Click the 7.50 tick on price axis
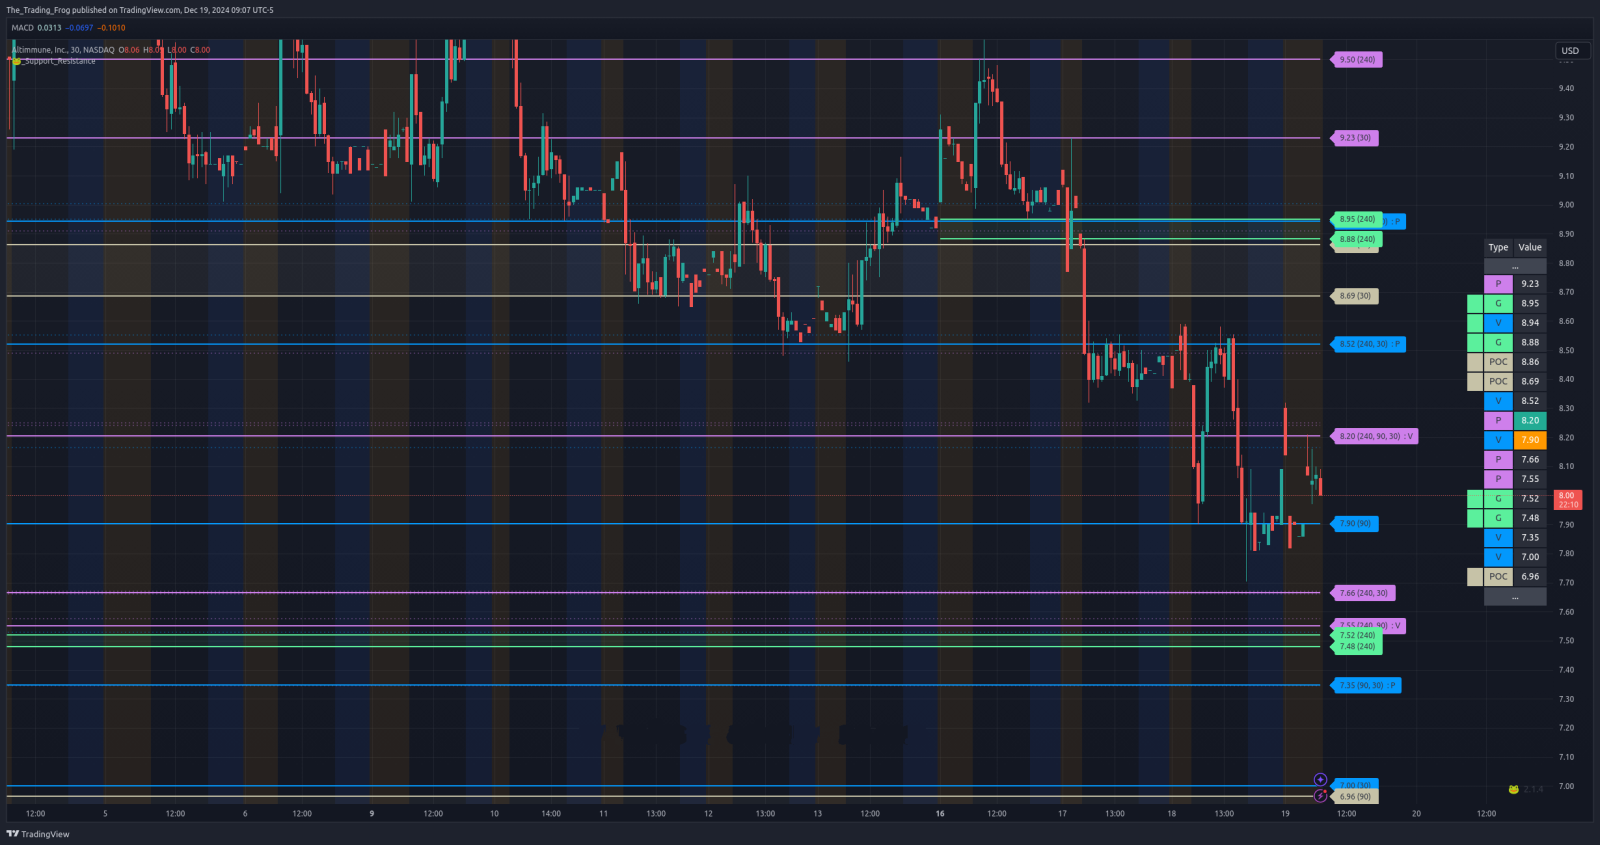The height and width of the screenshot is (845, 1600). pos(1566,641)
